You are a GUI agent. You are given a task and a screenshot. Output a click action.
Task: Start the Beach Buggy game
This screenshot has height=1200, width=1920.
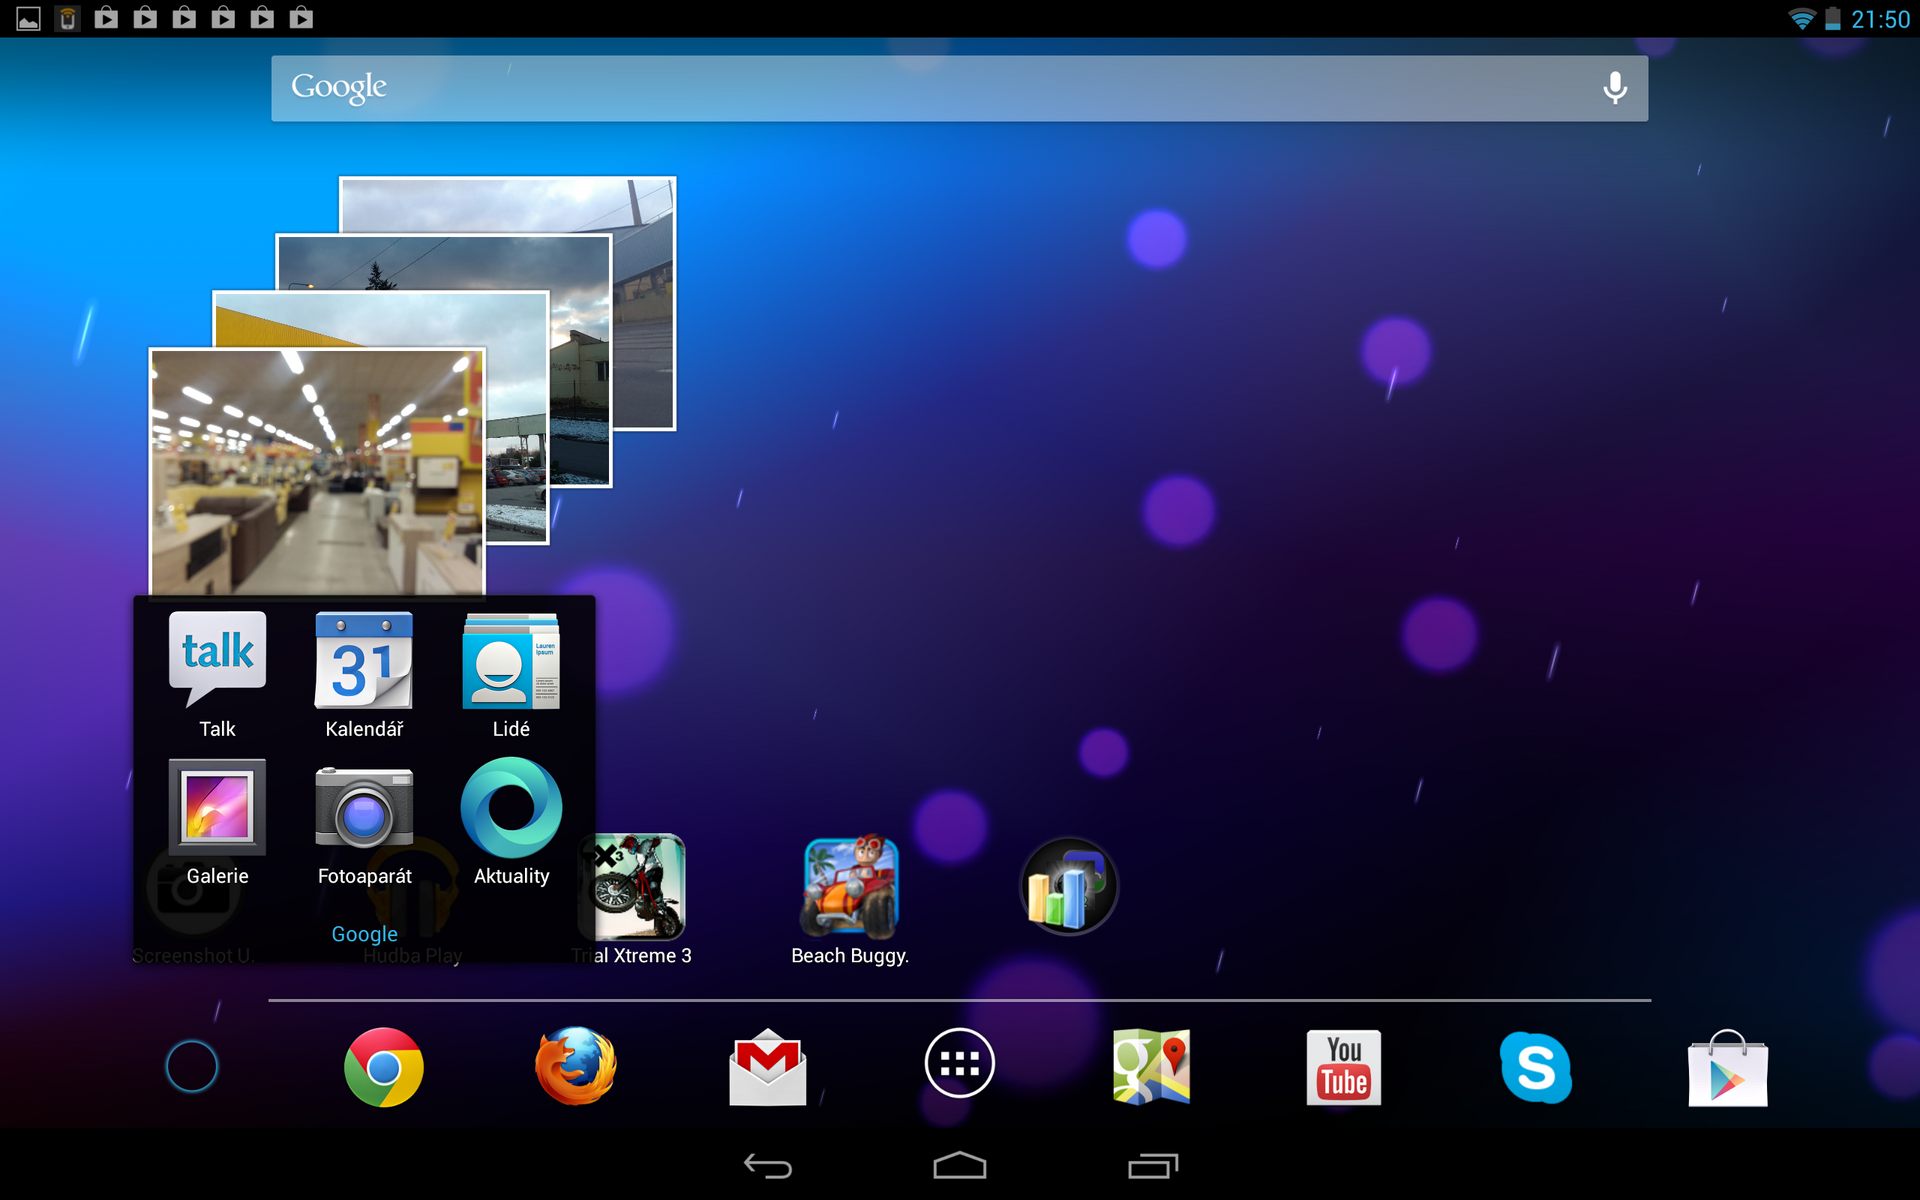[850, 885]
